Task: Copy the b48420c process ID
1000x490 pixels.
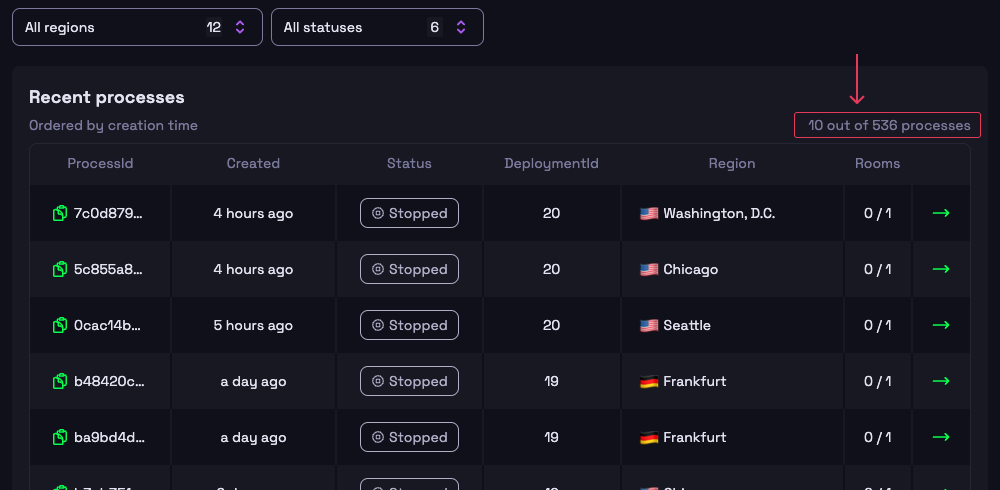Action: [x=60, y=381]
